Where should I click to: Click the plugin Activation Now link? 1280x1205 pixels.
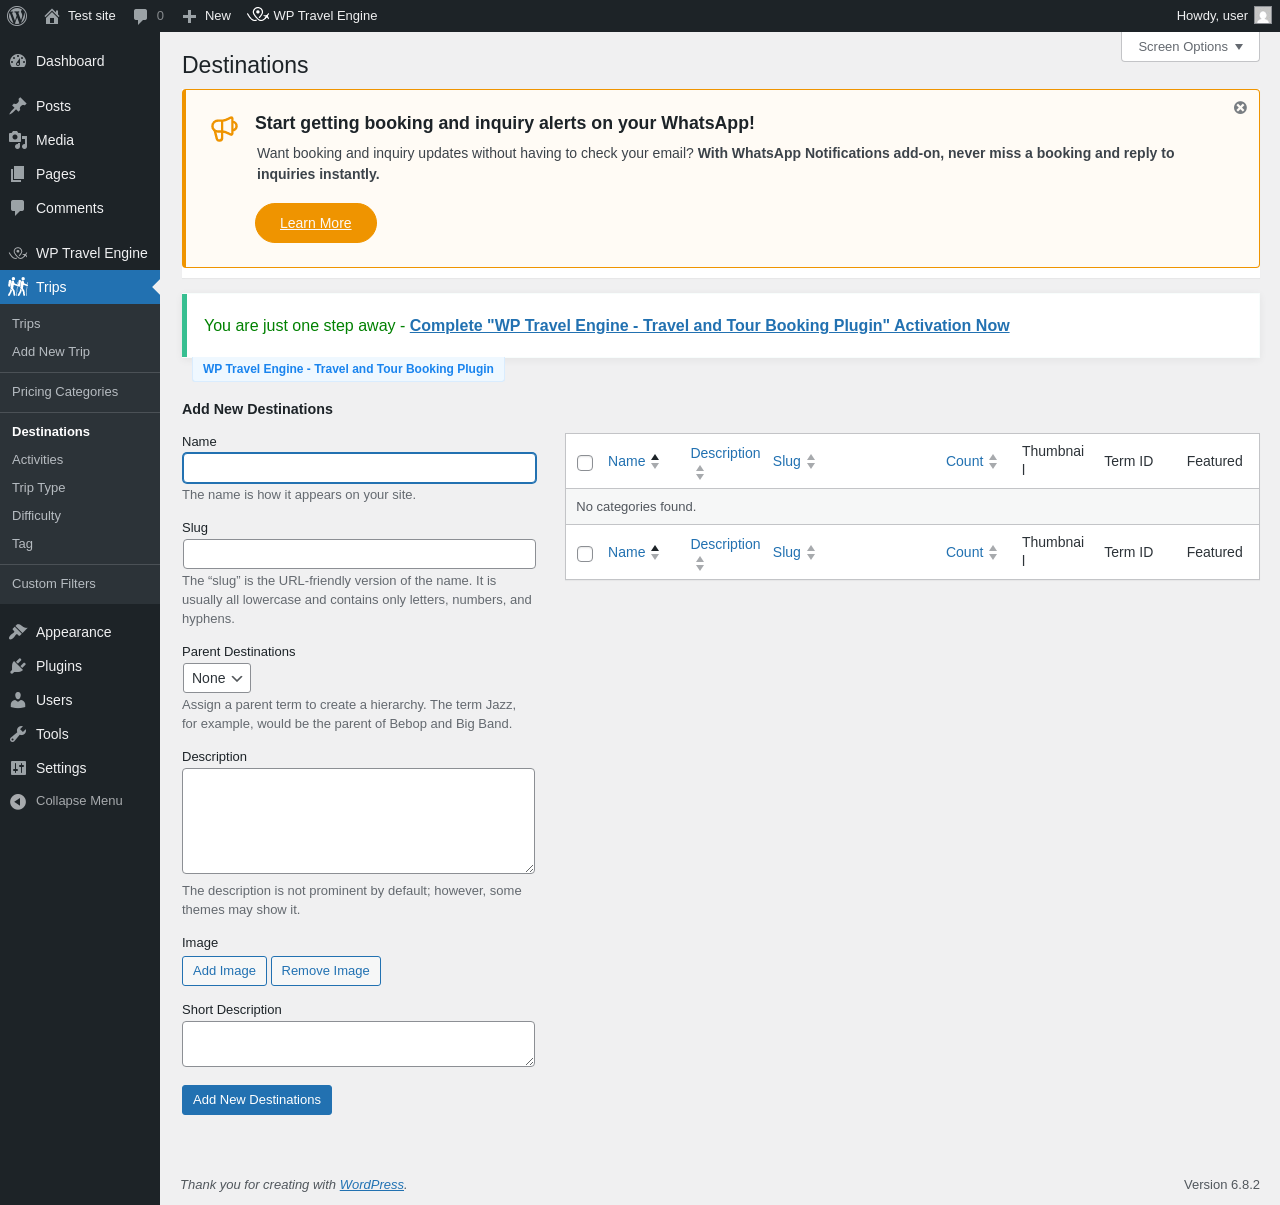[x=709, y=325]
